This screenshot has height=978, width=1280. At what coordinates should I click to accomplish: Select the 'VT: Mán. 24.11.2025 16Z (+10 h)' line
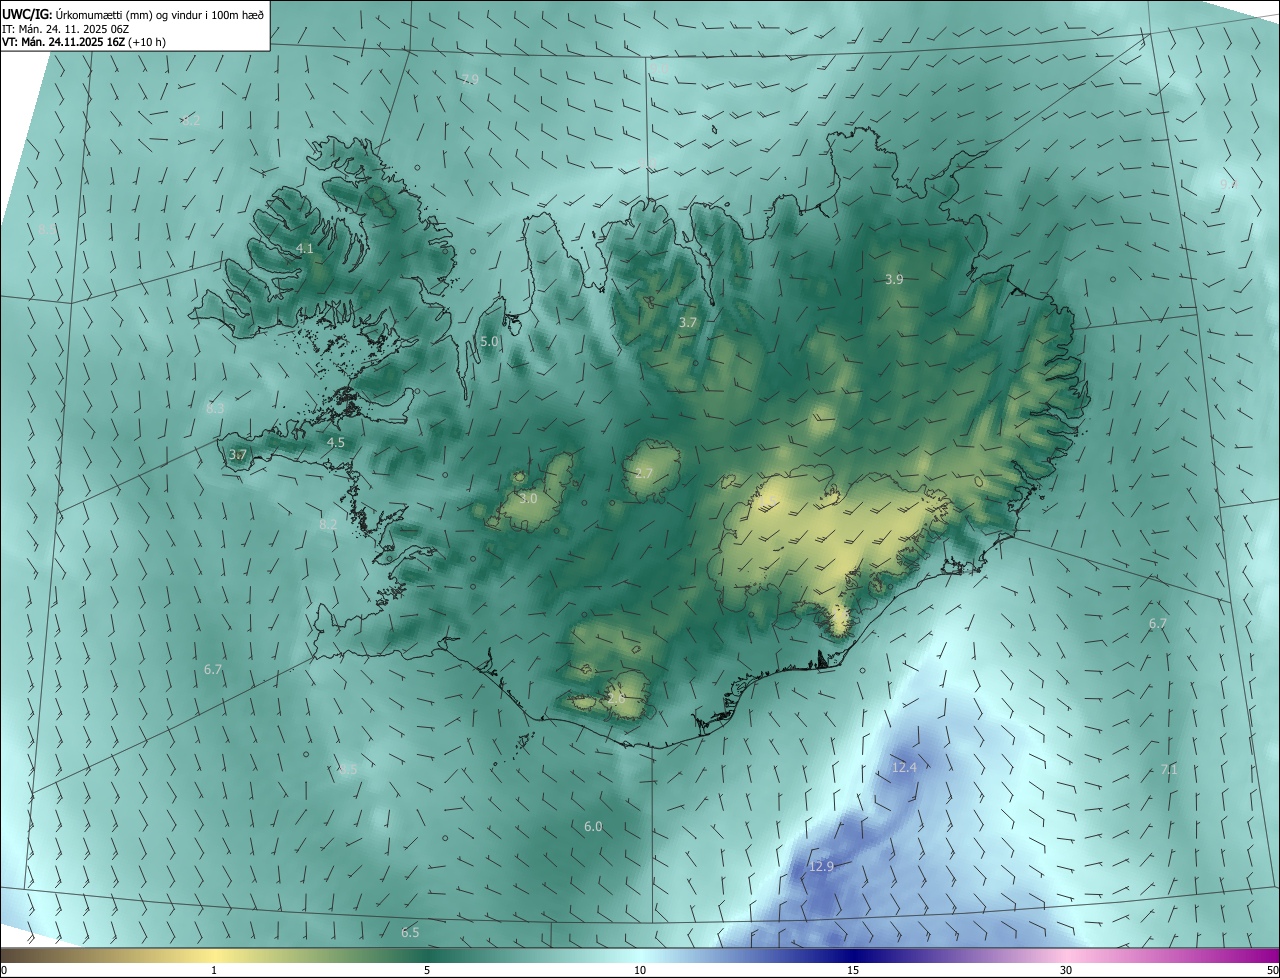pyautogui.click(x=84, y=43)
